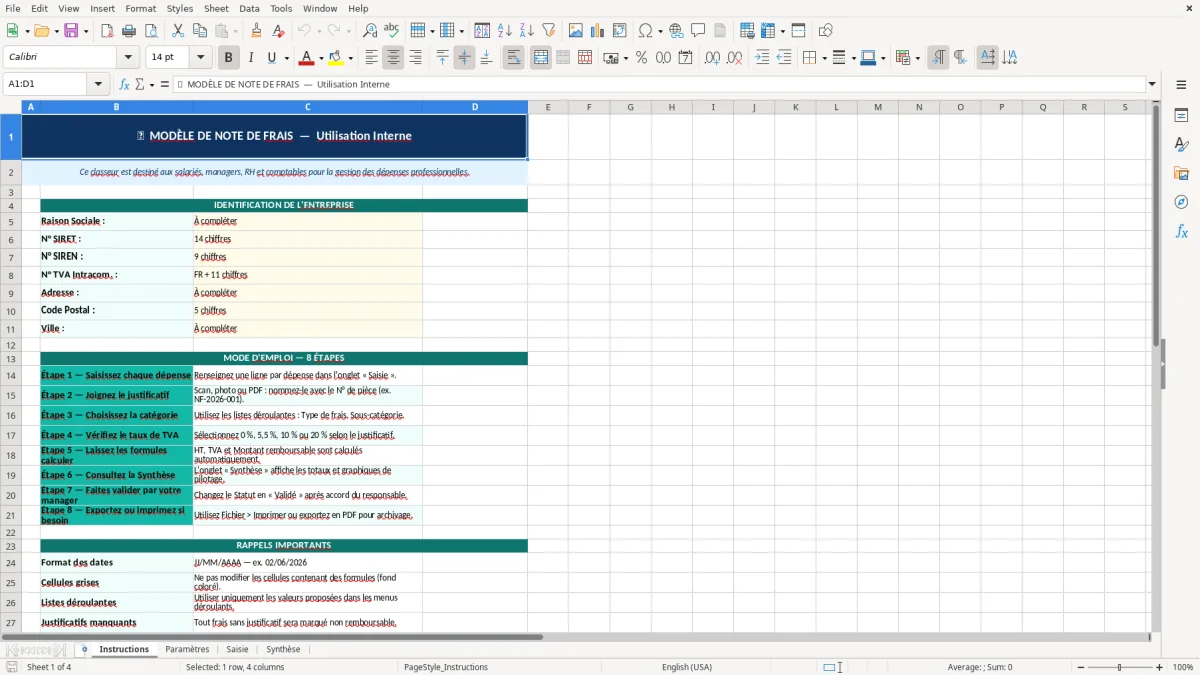Insert Special Character omega icon

pyautogui.click(x=645, y=31)
